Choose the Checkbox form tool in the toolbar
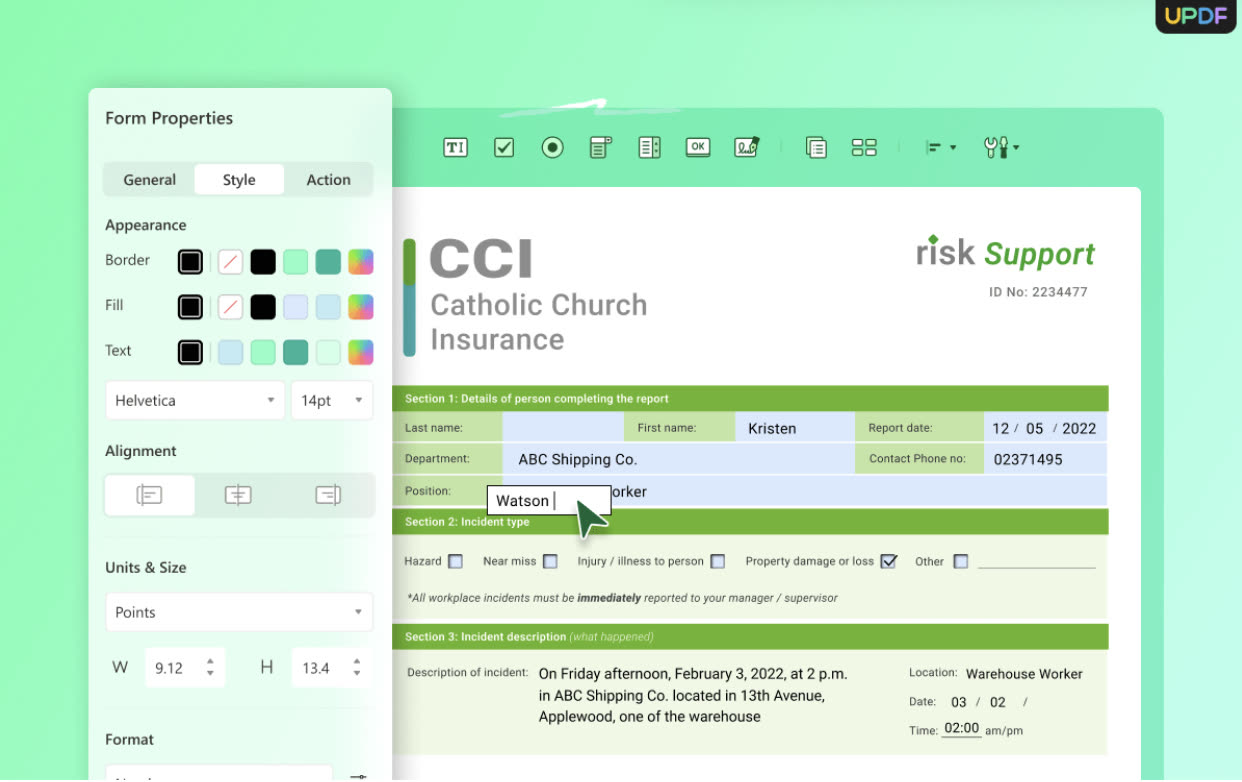Image resolution: width=1242 pixels, height=782 pixels. (504, 148)
